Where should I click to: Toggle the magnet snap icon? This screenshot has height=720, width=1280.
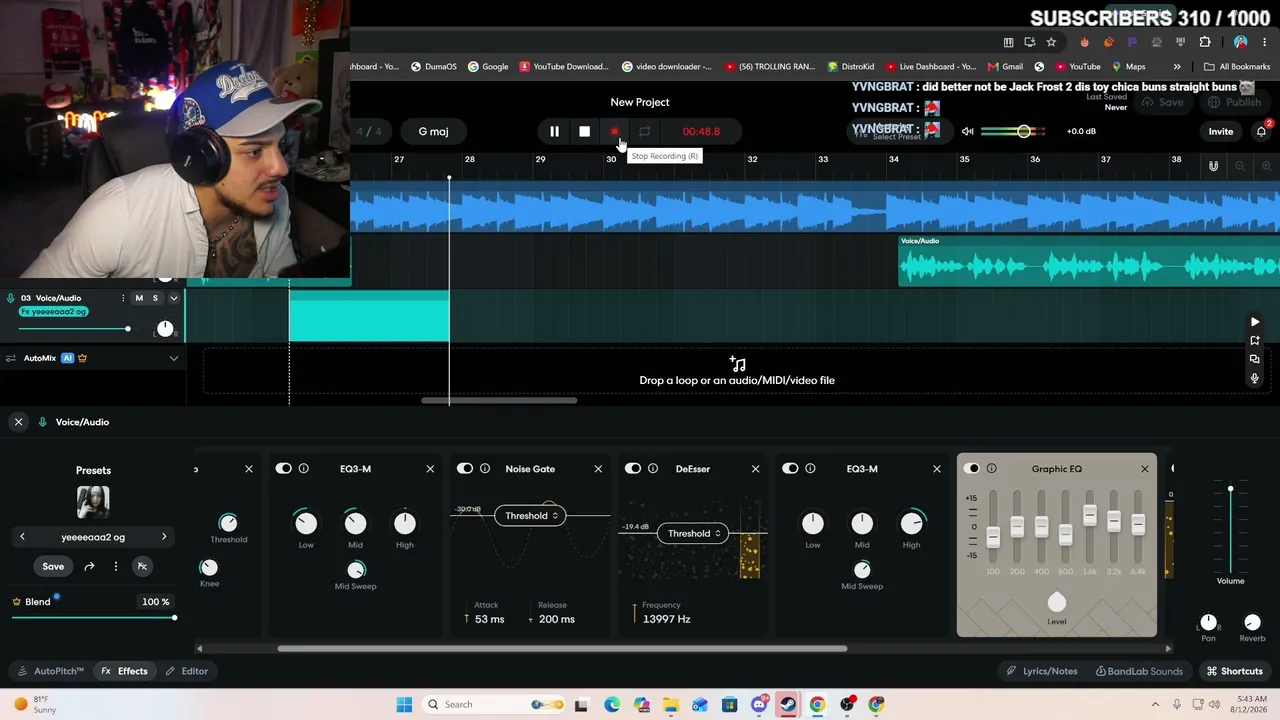coord(1213,166)
